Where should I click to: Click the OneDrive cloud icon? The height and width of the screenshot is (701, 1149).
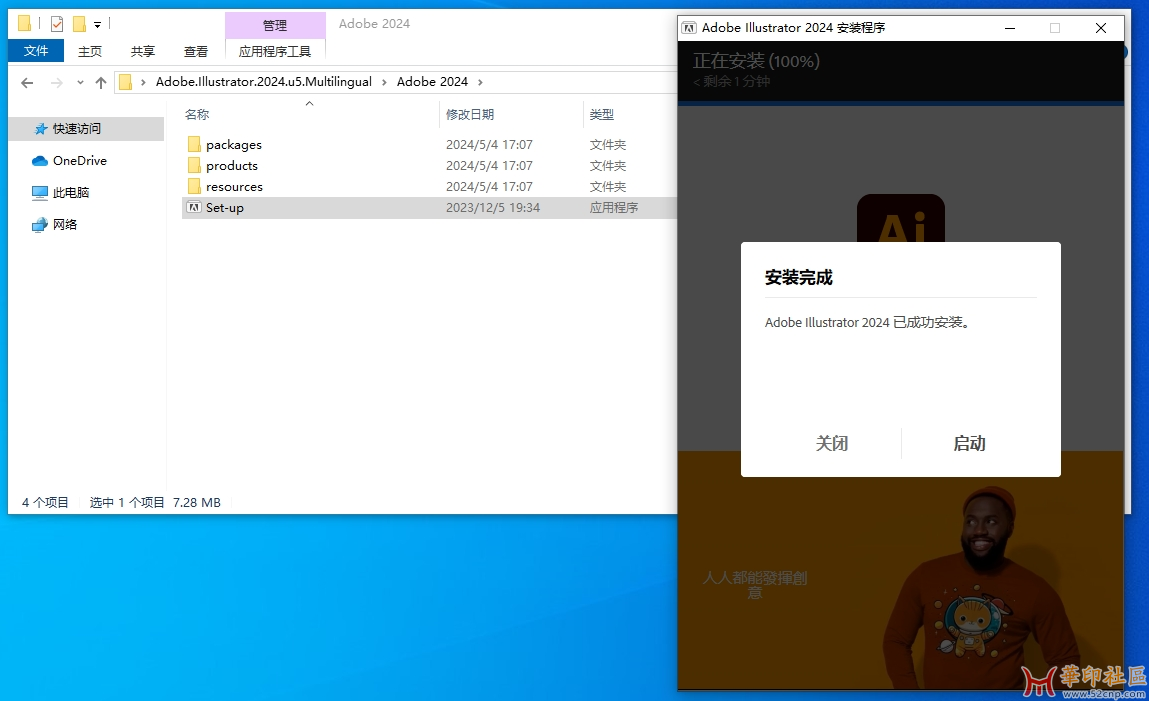(x=40, y=160)
